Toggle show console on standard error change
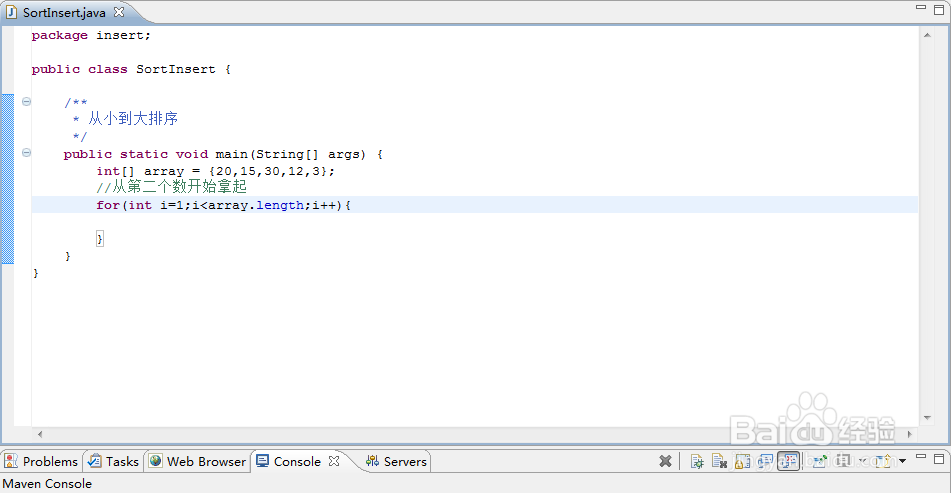 tap(788, 461)
